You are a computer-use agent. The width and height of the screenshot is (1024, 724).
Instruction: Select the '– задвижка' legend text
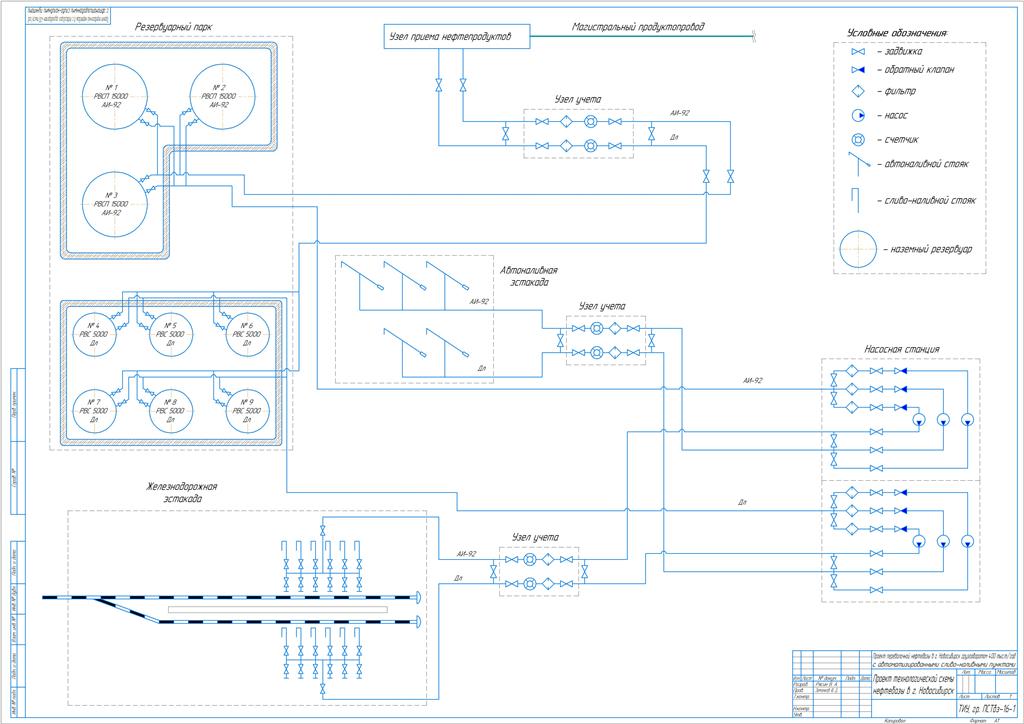pos(899,52)
